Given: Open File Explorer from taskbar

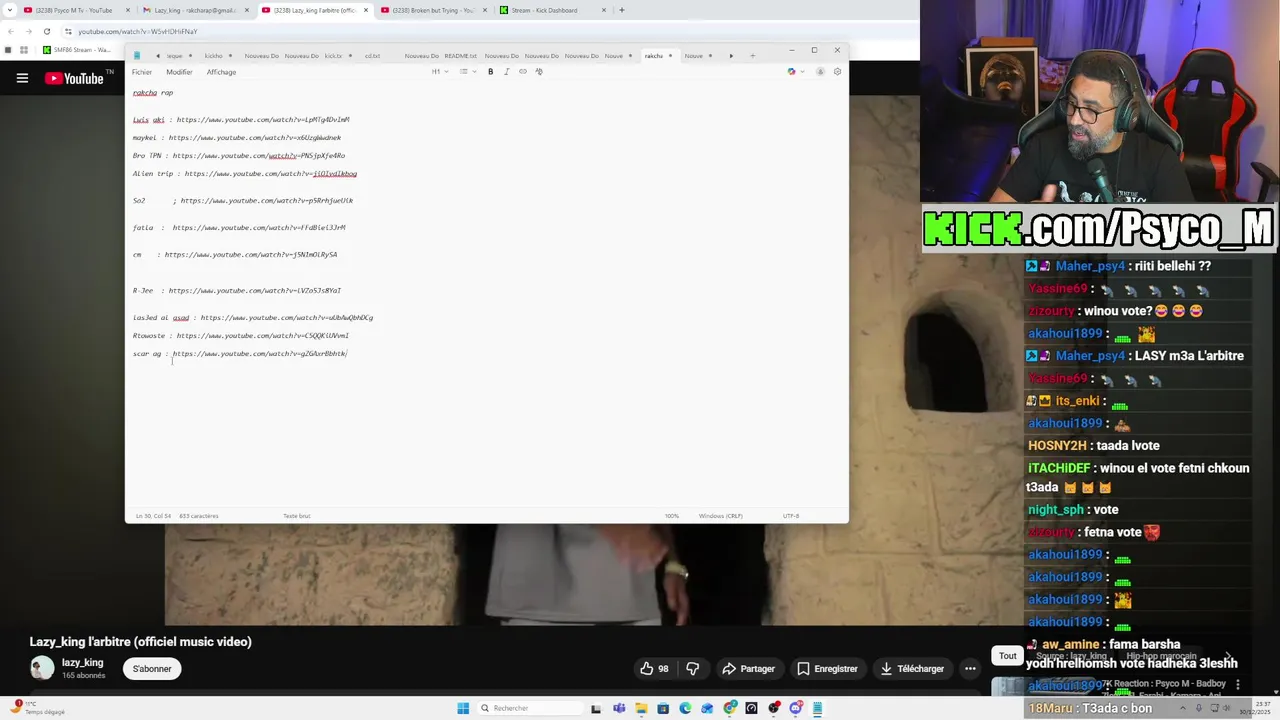Looking at the screenshot, I should (641, 708).
